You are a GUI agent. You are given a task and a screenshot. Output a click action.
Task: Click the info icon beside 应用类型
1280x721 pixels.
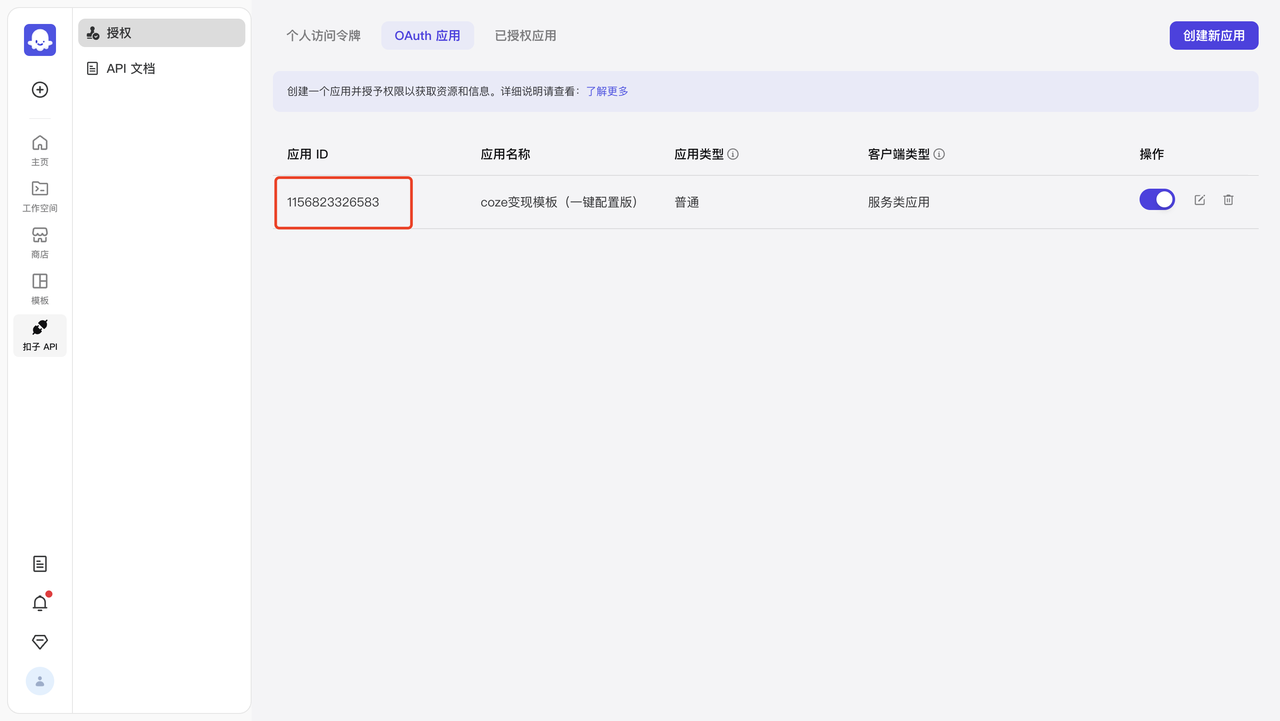733,154
